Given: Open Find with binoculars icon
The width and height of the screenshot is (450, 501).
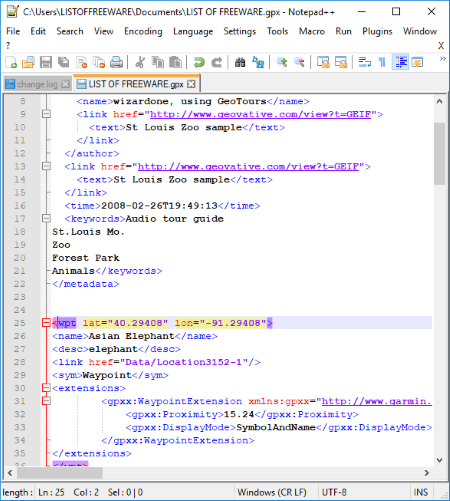Looking at the screenshot, I should [x=240, y=62].
